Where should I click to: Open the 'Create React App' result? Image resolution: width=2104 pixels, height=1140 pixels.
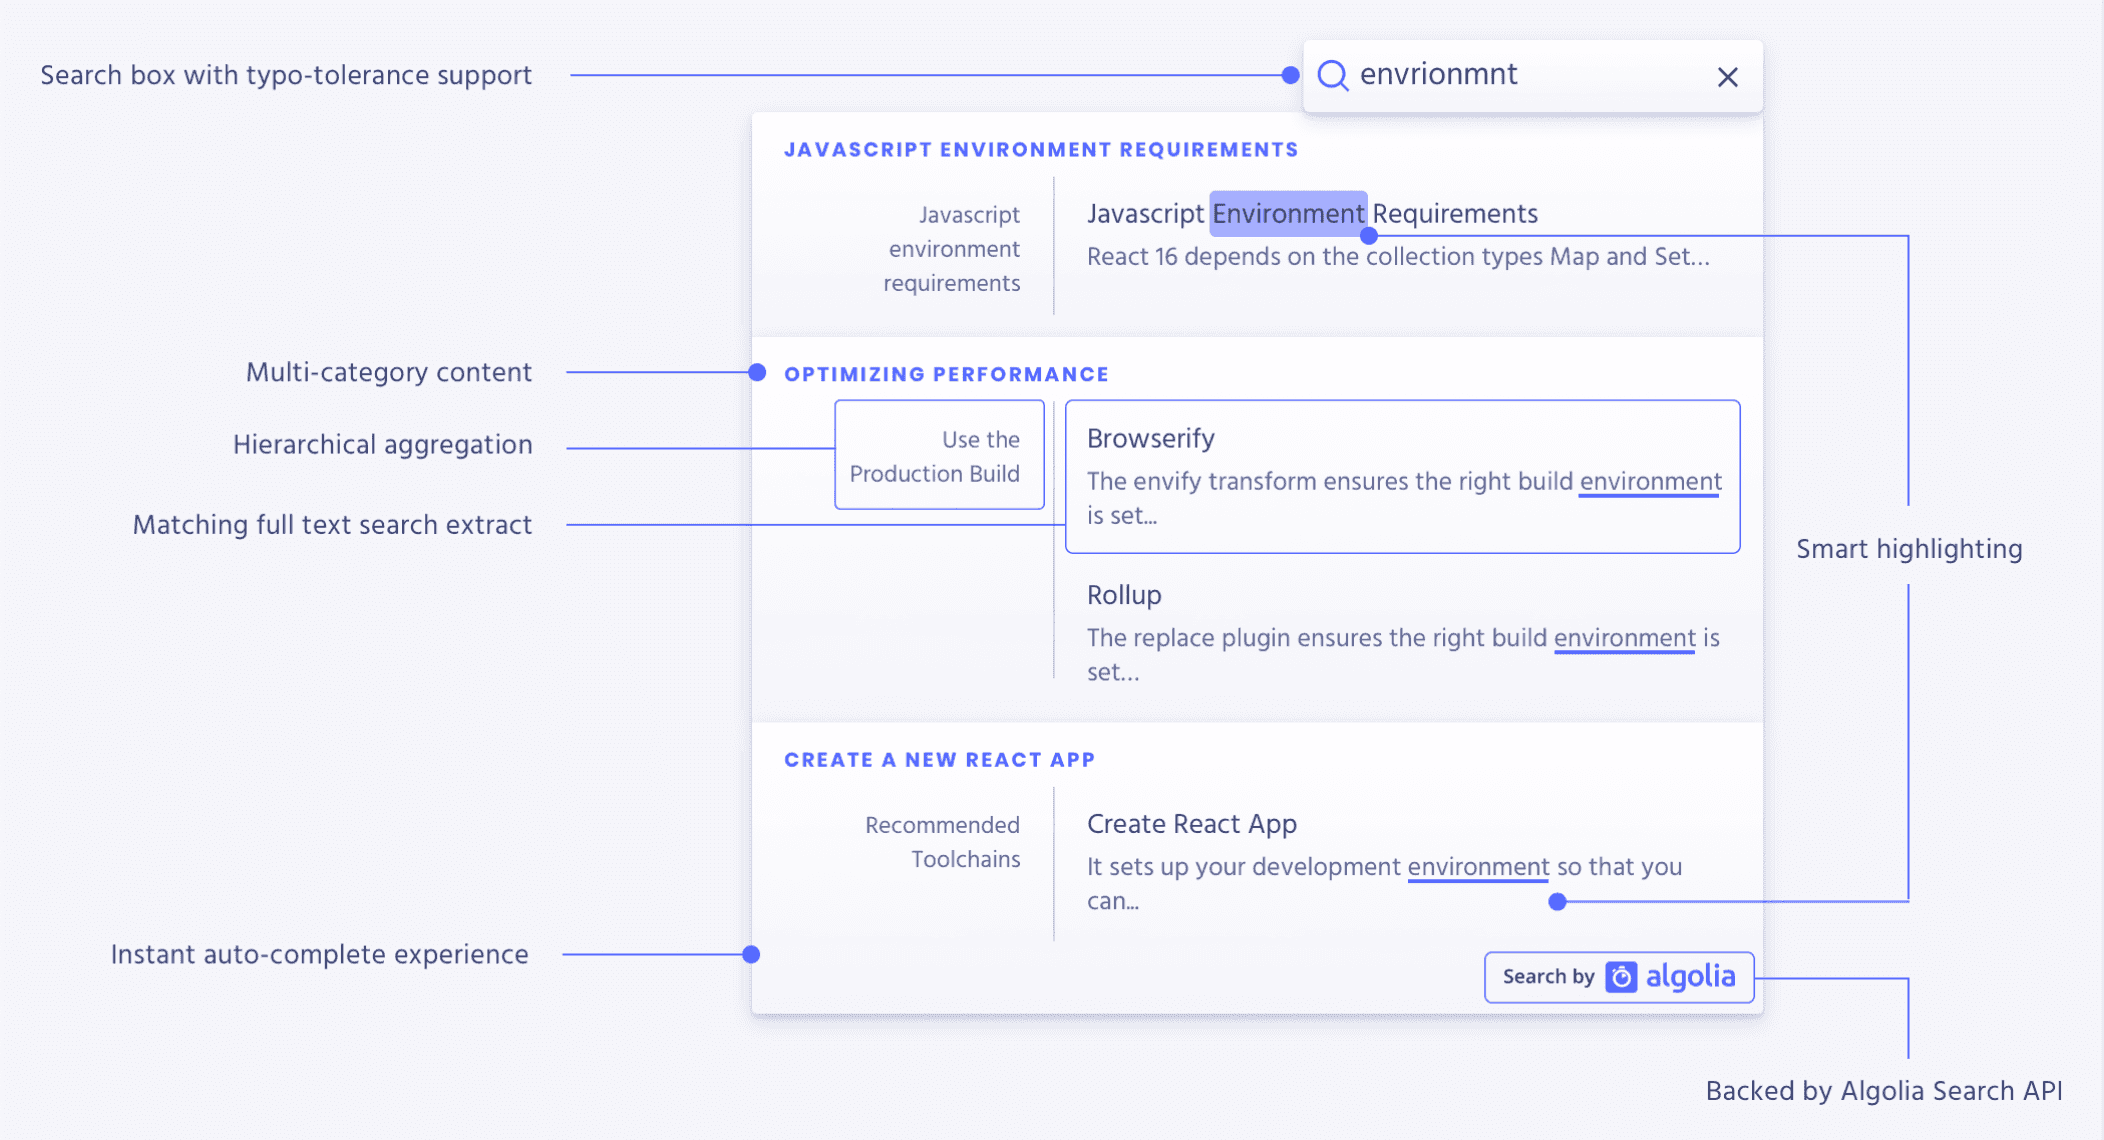pyautogui.click(x=1192, y=824)
